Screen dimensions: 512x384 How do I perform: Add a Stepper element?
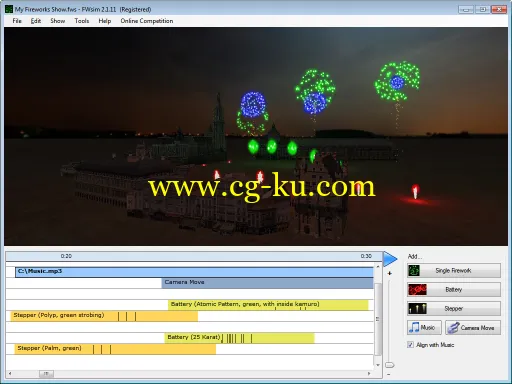click(x=454, y=309)
